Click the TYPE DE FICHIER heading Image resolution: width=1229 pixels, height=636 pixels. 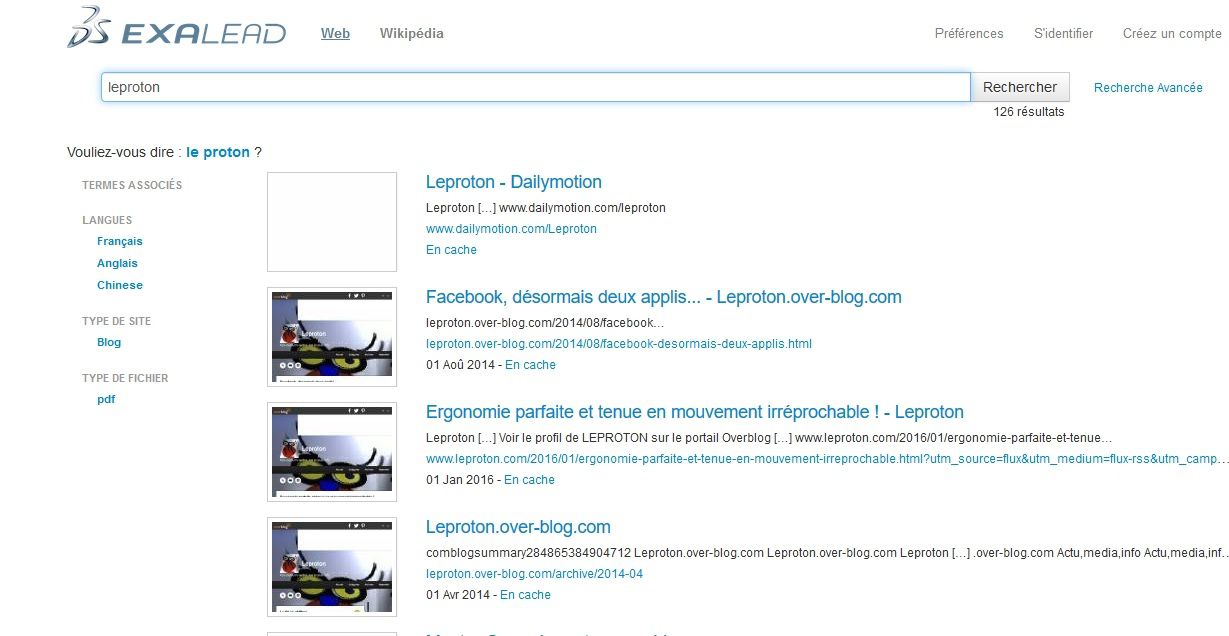coord(125,378)
